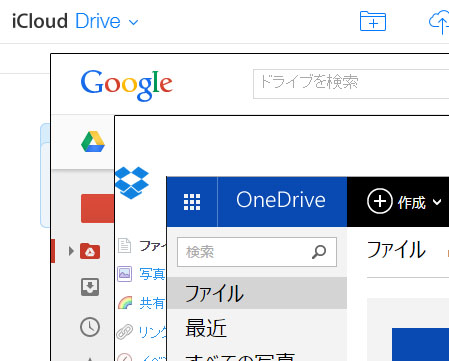Click the OneDrive title
Screen dimensions: 449x361
281,200
